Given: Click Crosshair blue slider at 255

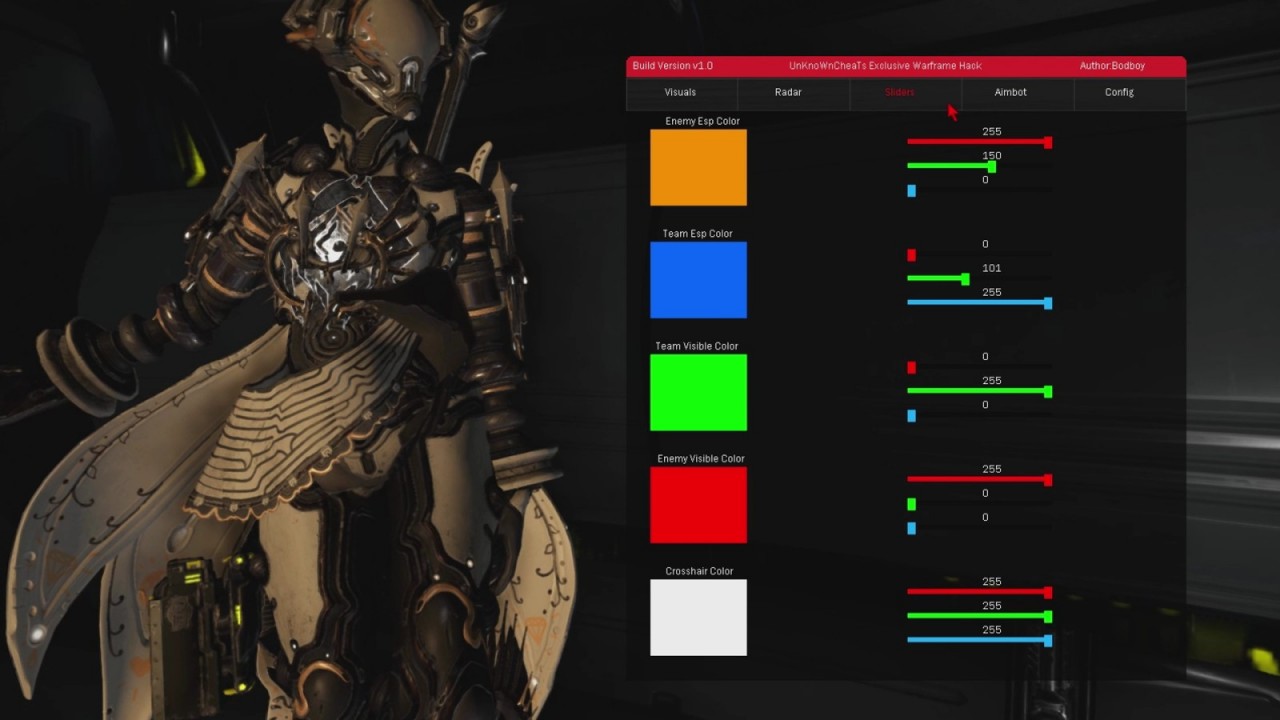Looking at the screenshot, I should click(979, 641).
